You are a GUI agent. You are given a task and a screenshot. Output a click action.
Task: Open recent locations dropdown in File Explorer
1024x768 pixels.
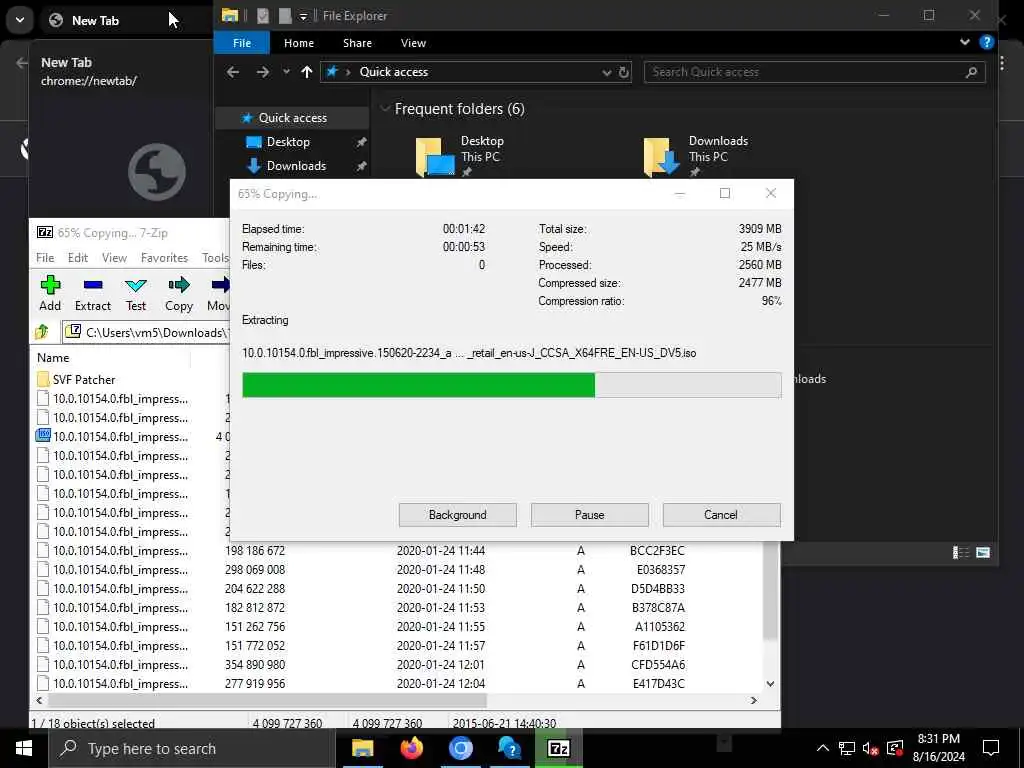coord(286,72)
